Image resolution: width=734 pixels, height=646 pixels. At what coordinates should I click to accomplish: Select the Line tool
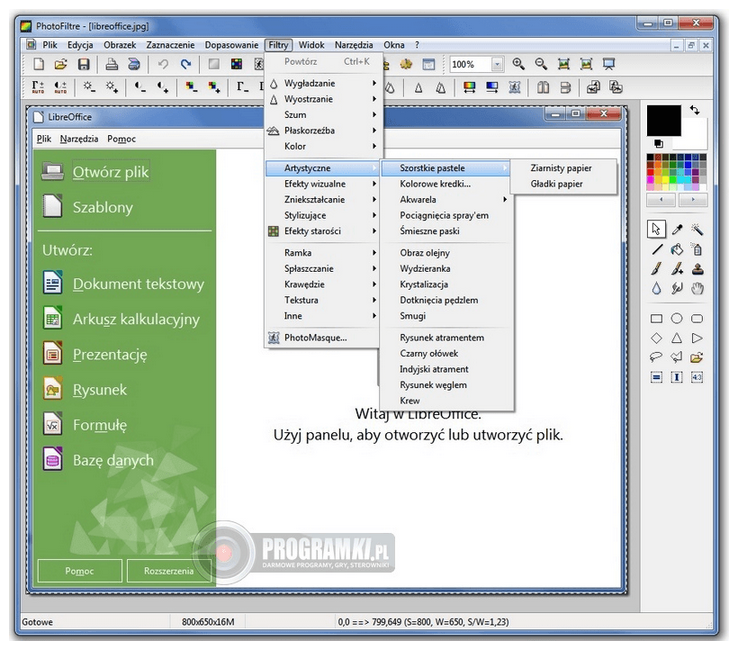pyautogui.click(x=657, y=250)
